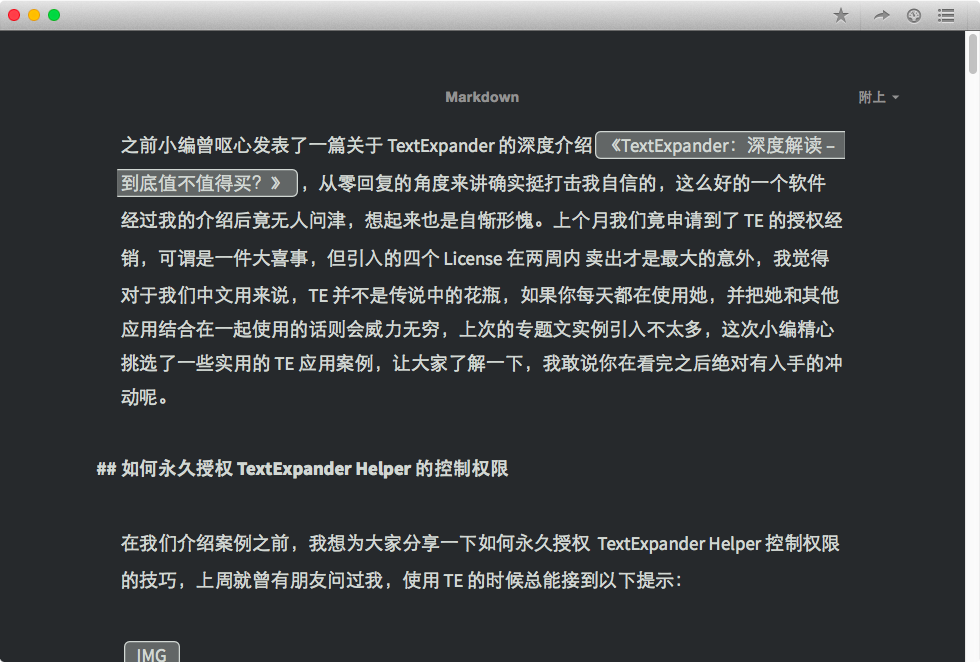This screenshot has width=980, height=662.
Task: Expand the 附上 dropdown
Action: coord(878,97)
